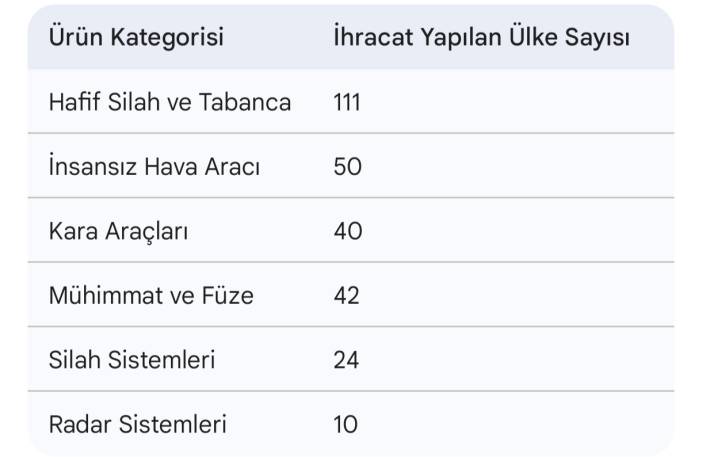Screen dimensions: 702x457
Task: Click the İhracat Yapılan Ülke Sayısı header
Action: 482,37
